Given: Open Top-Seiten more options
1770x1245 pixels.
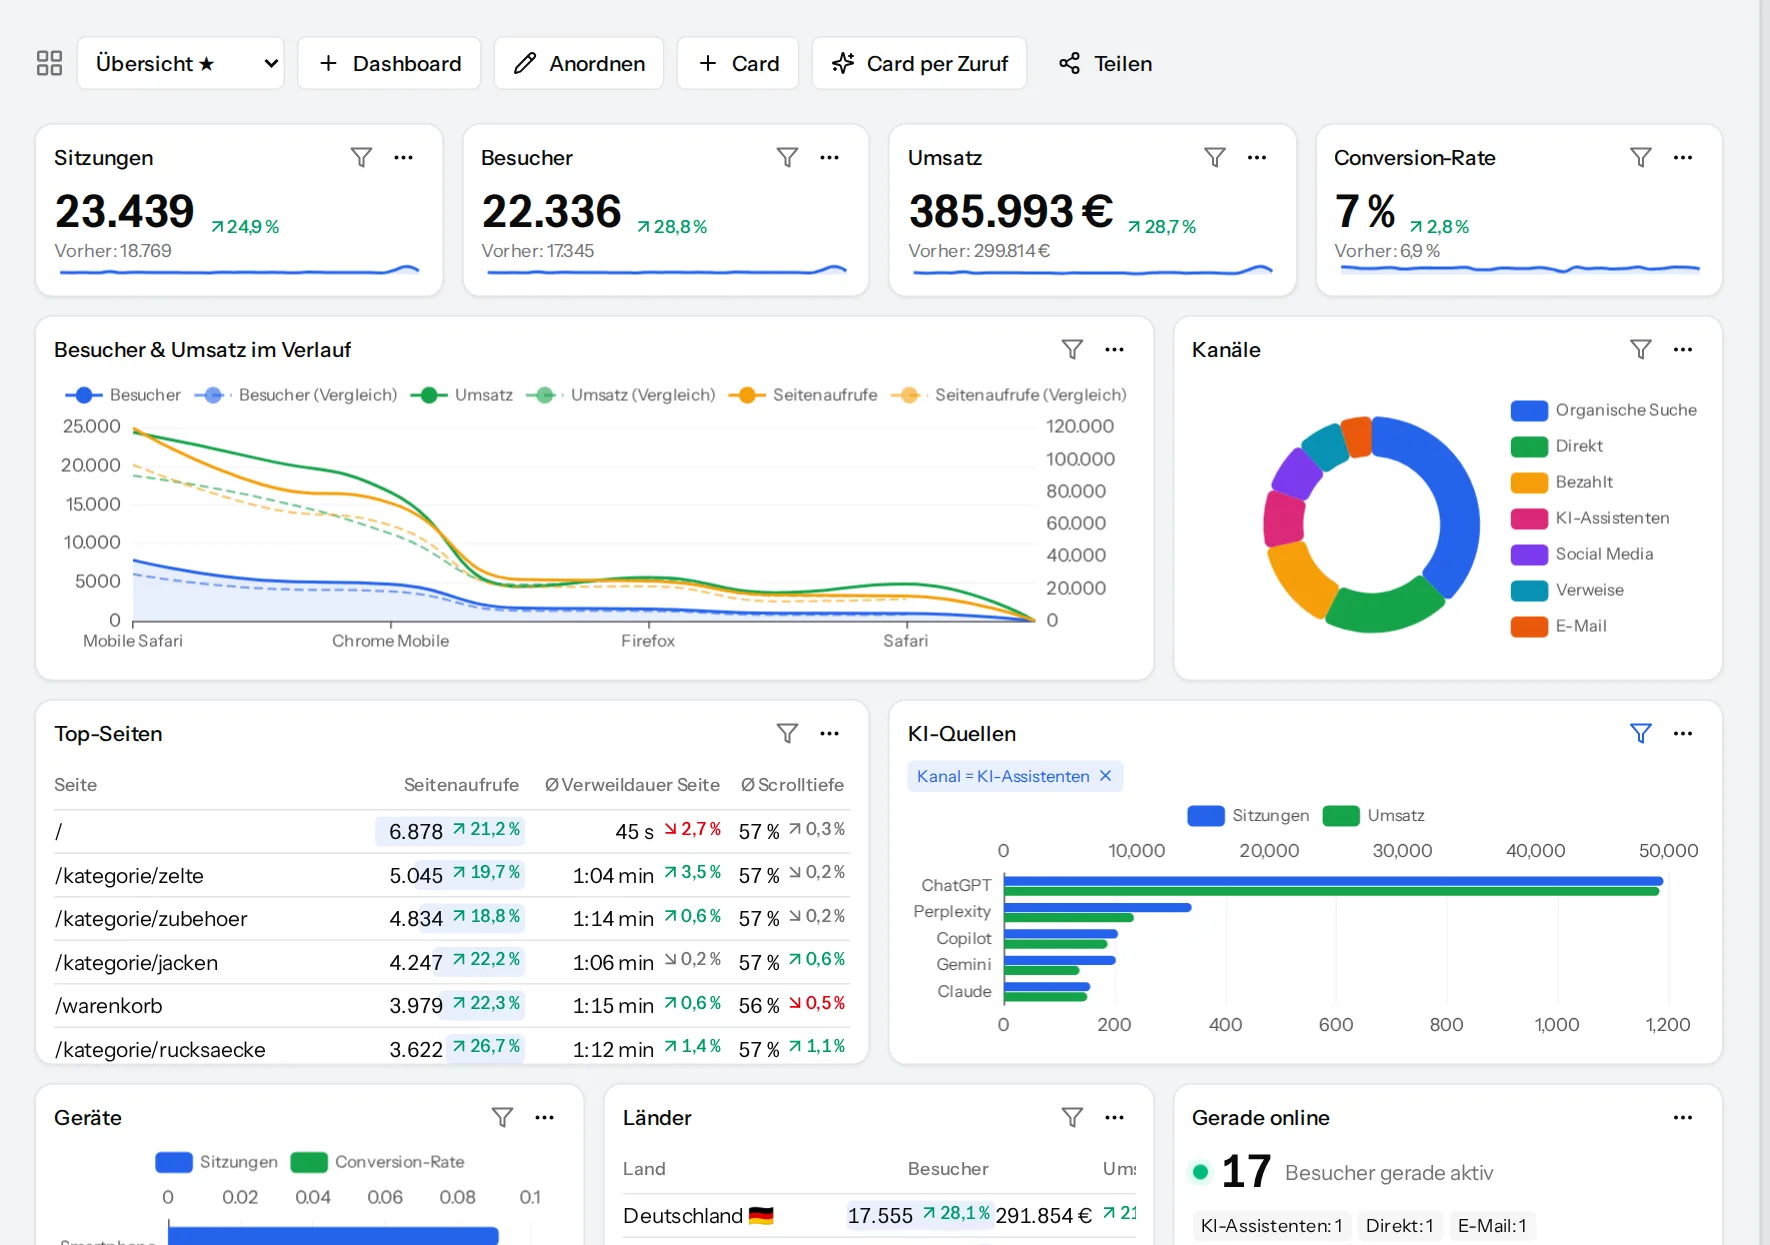Looking at the screenshot, I should pyautogui.click(x=829, y=733).
